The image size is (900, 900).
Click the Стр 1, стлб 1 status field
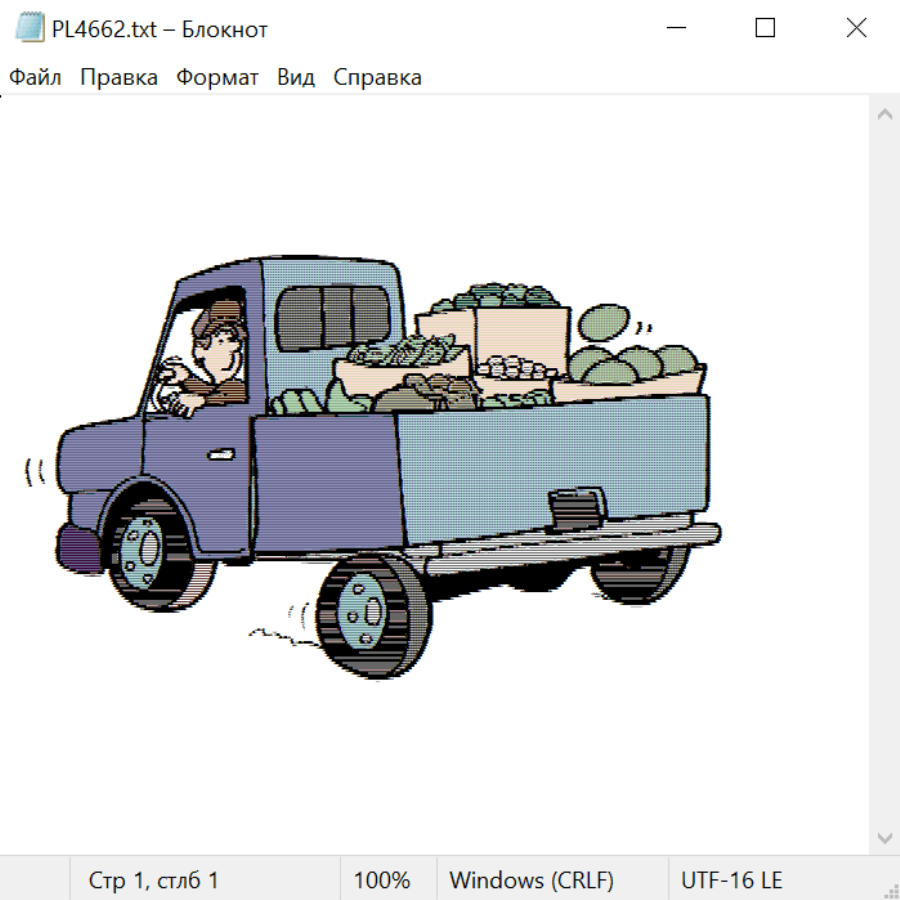point(154,881)
